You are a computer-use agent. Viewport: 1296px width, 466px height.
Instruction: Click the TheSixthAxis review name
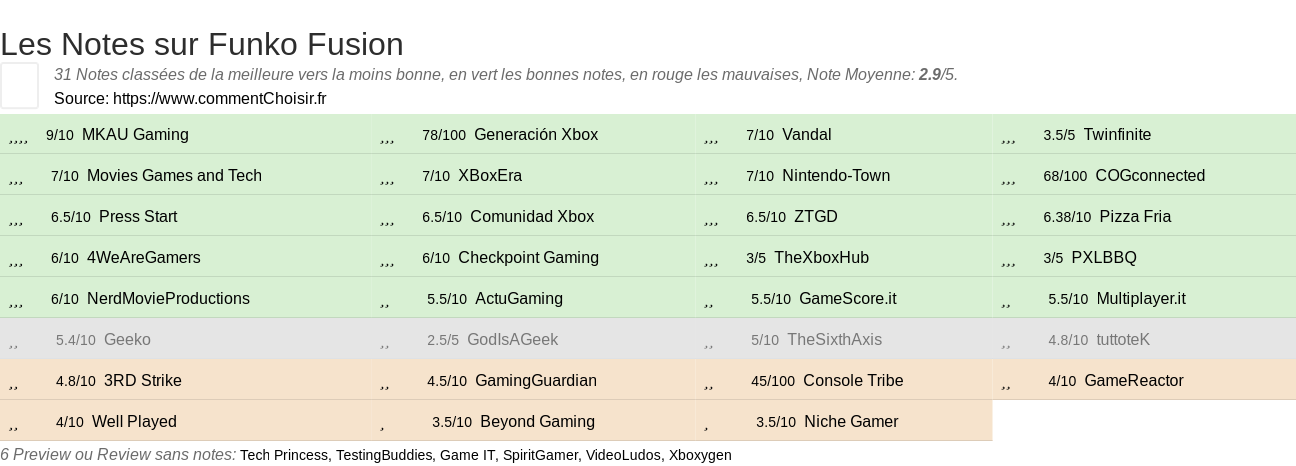pyautogui.click(x=834, y=340)
